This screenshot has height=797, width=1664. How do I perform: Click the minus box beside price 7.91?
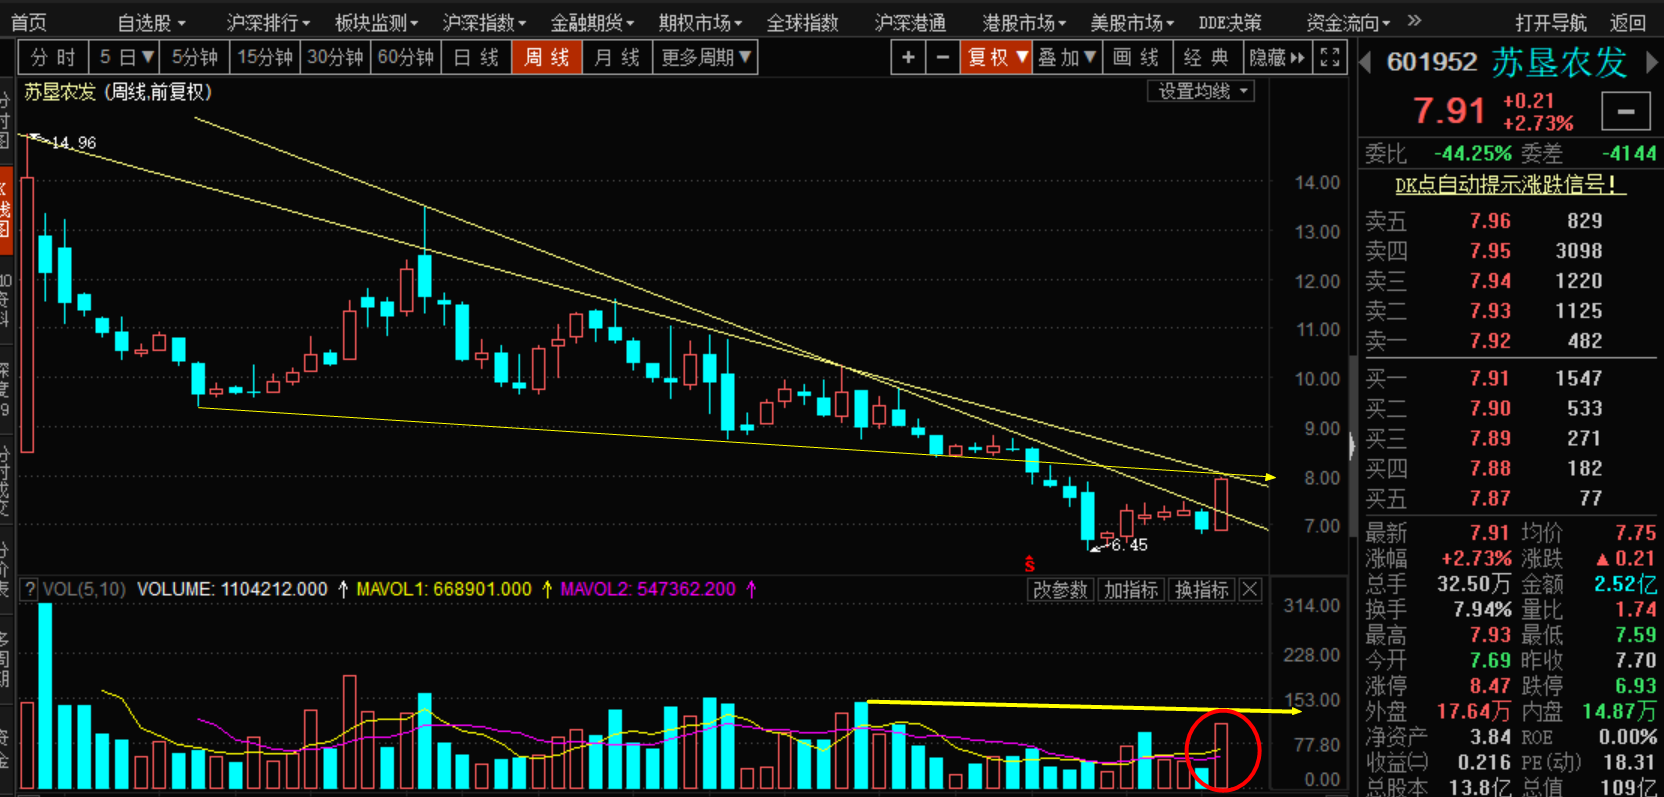click(1626, 111)
